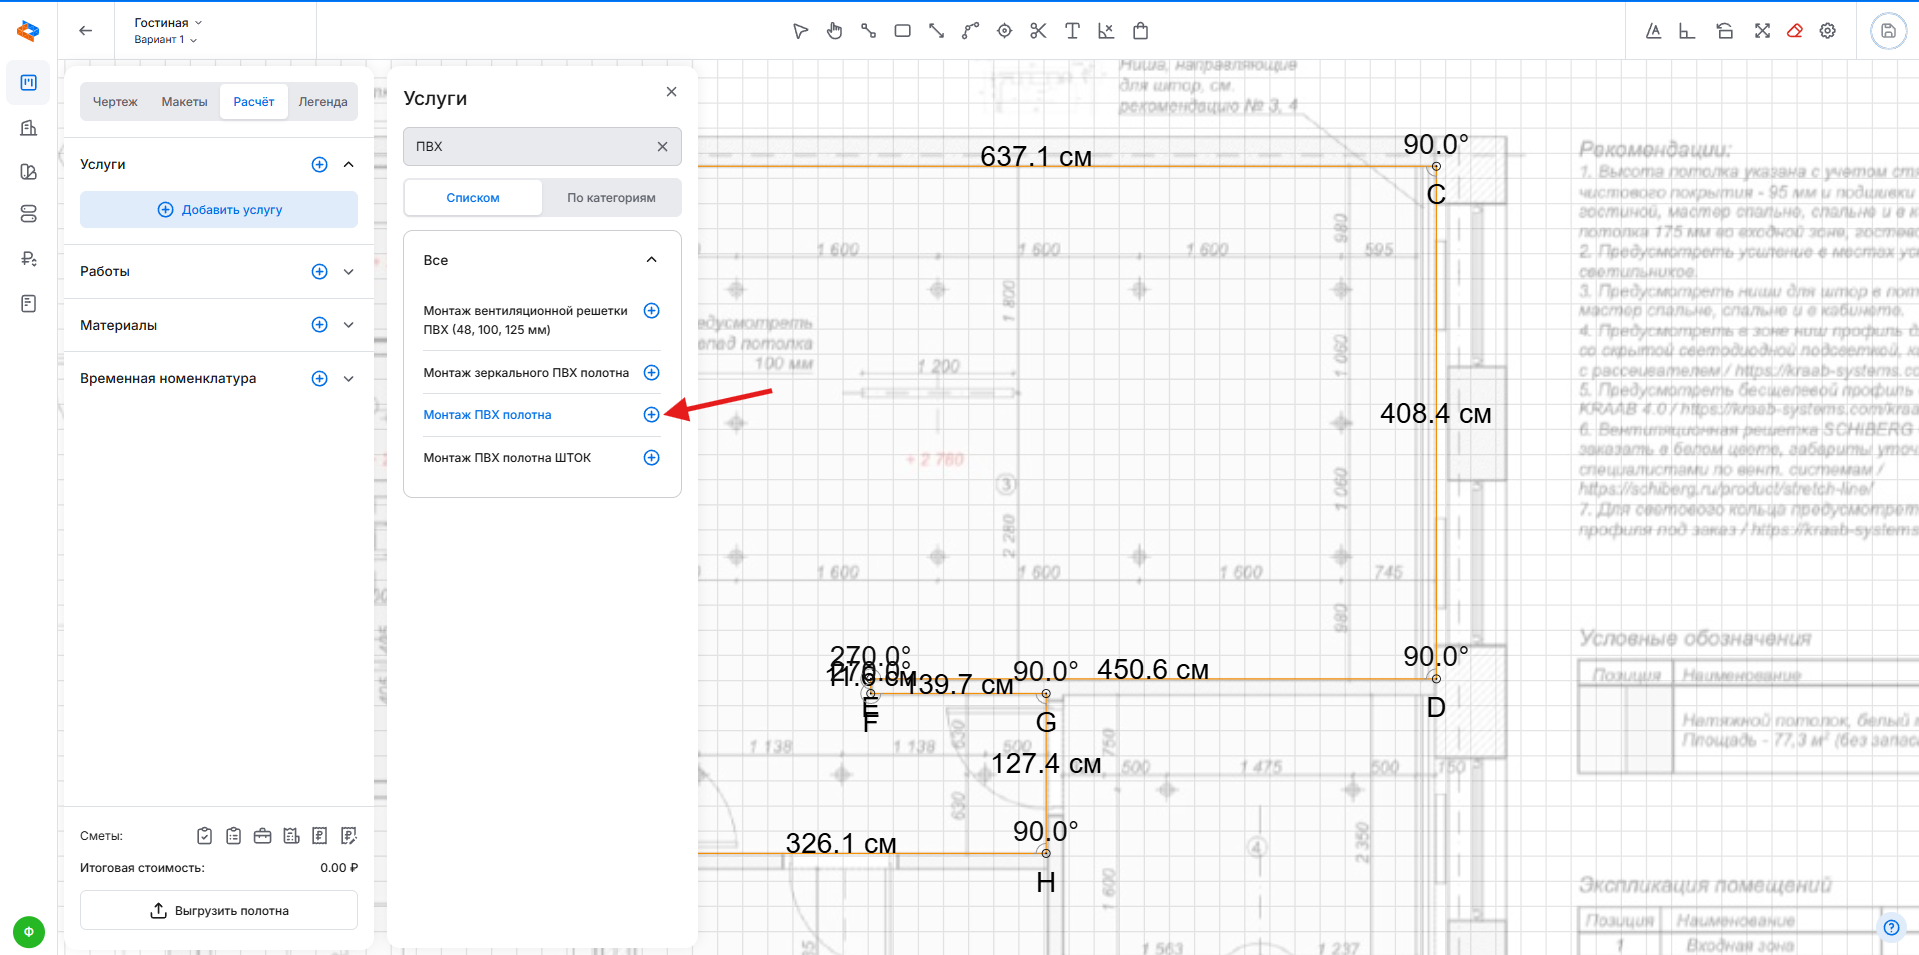Viewport: 1919px width, 955px height.
Task: Click the red eraser icon
Action: (x=1795, y=31)
